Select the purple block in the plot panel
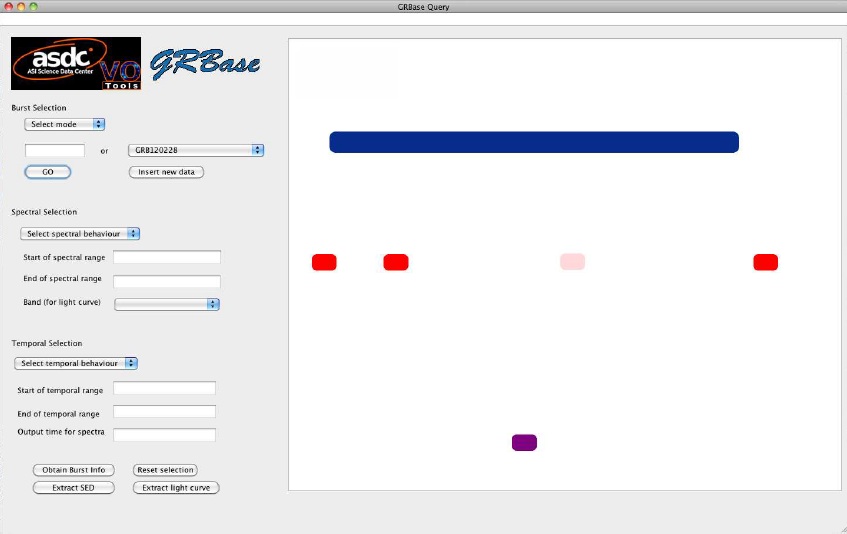The height and width of the screenshot is (534, 847). point(524,442)
